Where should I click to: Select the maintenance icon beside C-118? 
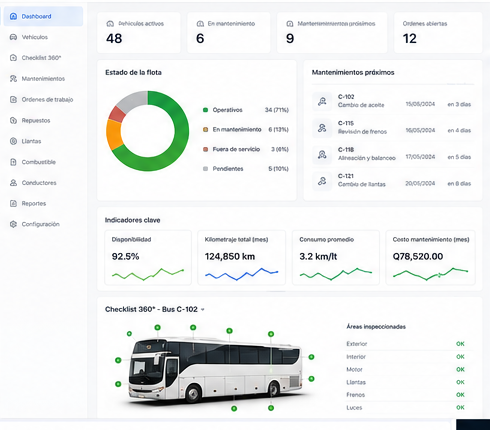(x=322, y=154)
